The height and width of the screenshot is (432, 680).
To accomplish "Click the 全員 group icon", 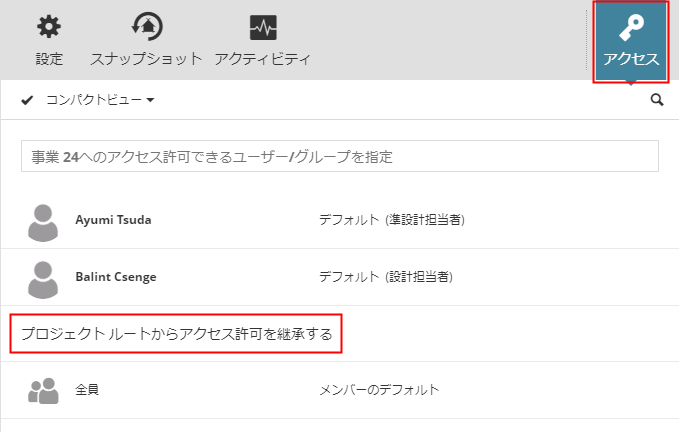I will pyautogui.click(x=43, y=390).
